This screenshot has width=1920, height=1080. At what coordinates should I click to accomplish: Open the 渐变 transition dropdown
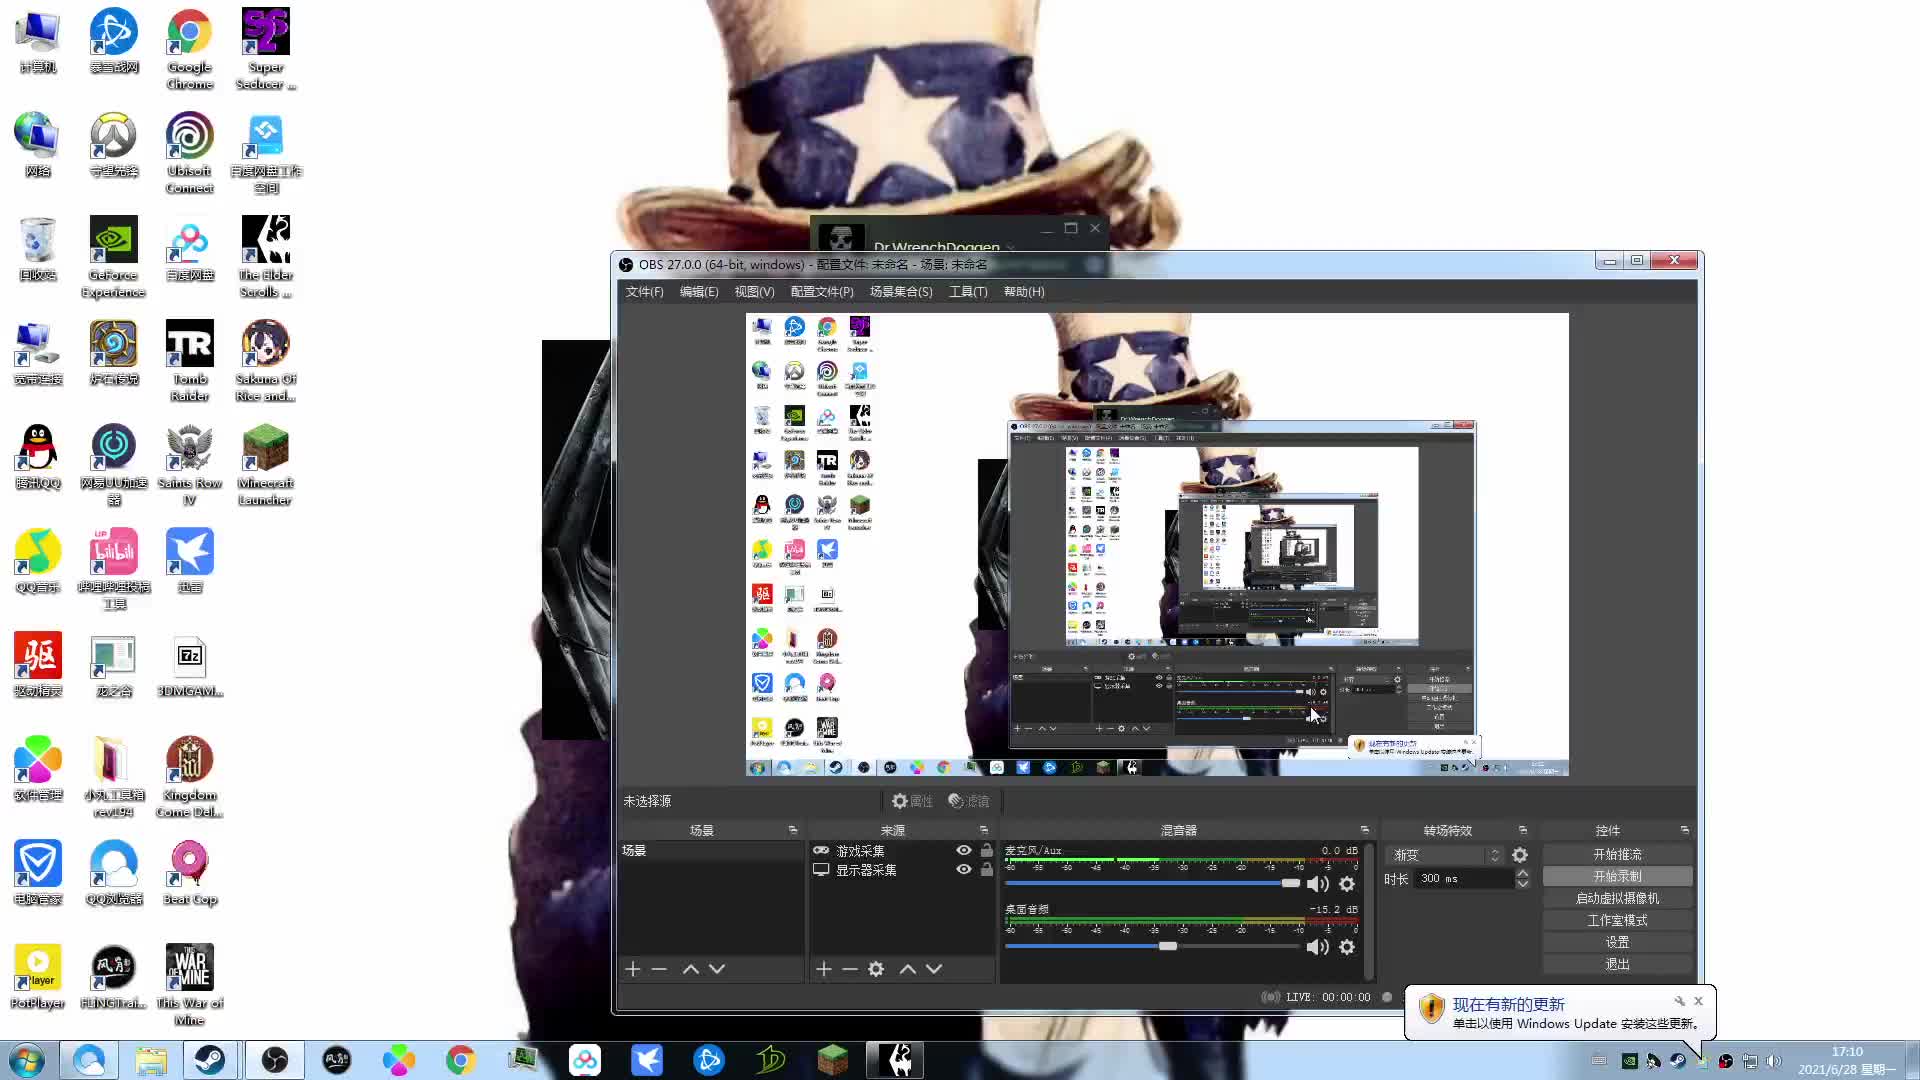pos(1446,855)
